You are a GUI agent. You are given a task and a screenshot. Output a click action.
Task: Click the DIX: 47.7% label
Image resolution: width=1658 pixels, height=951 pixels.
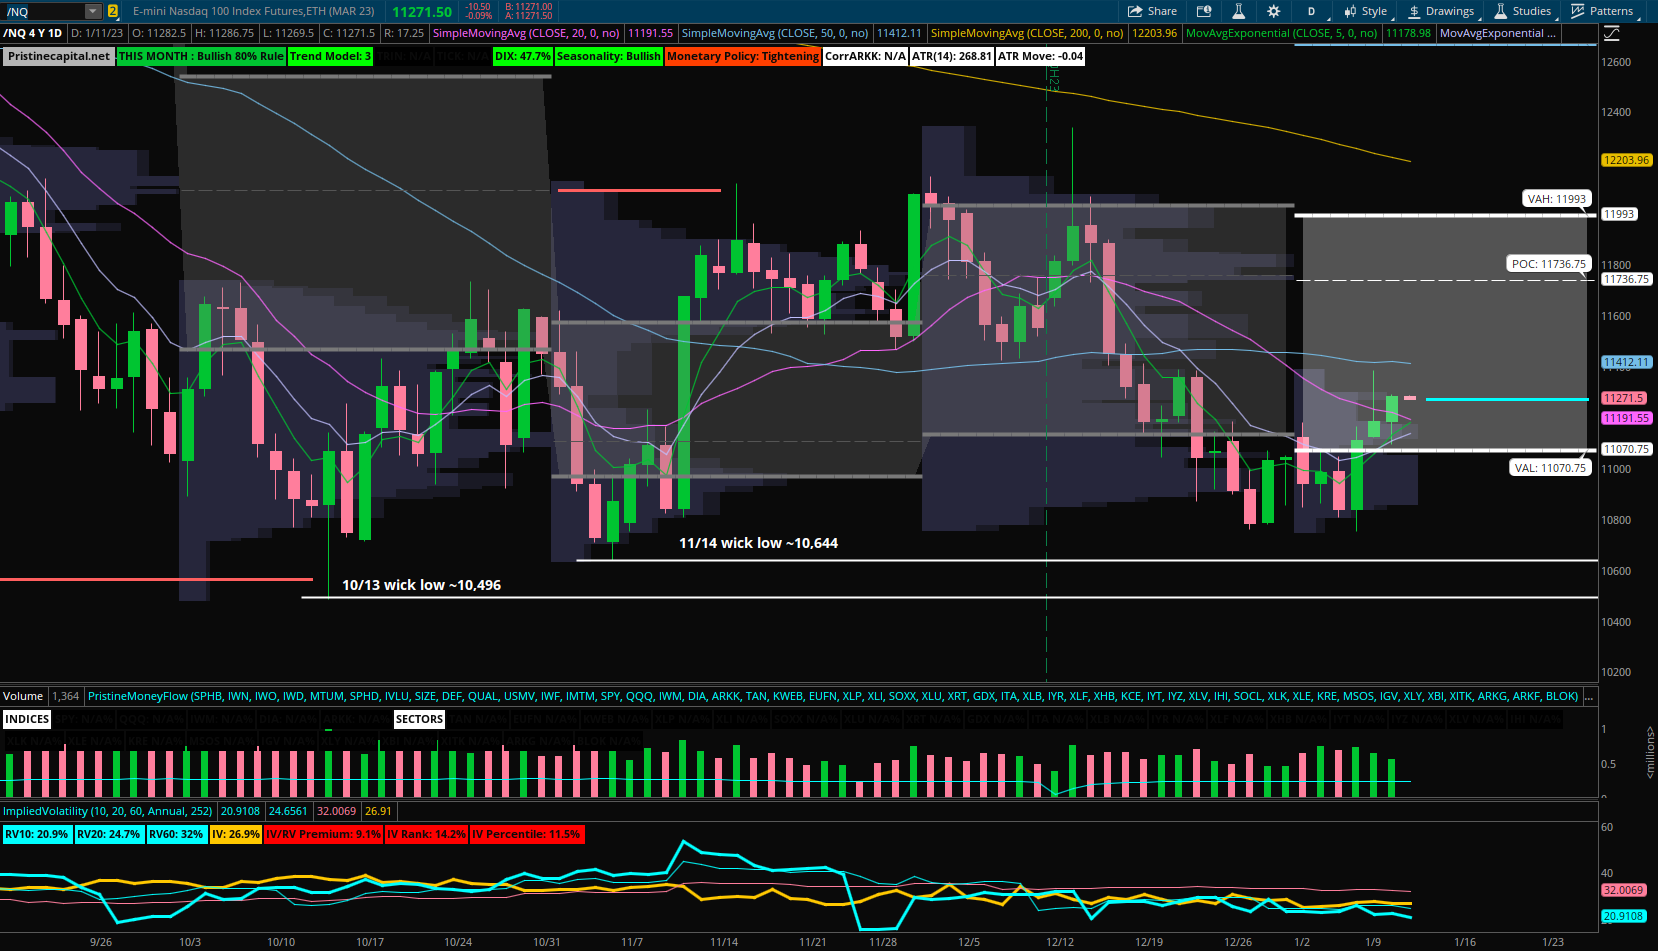523,56
